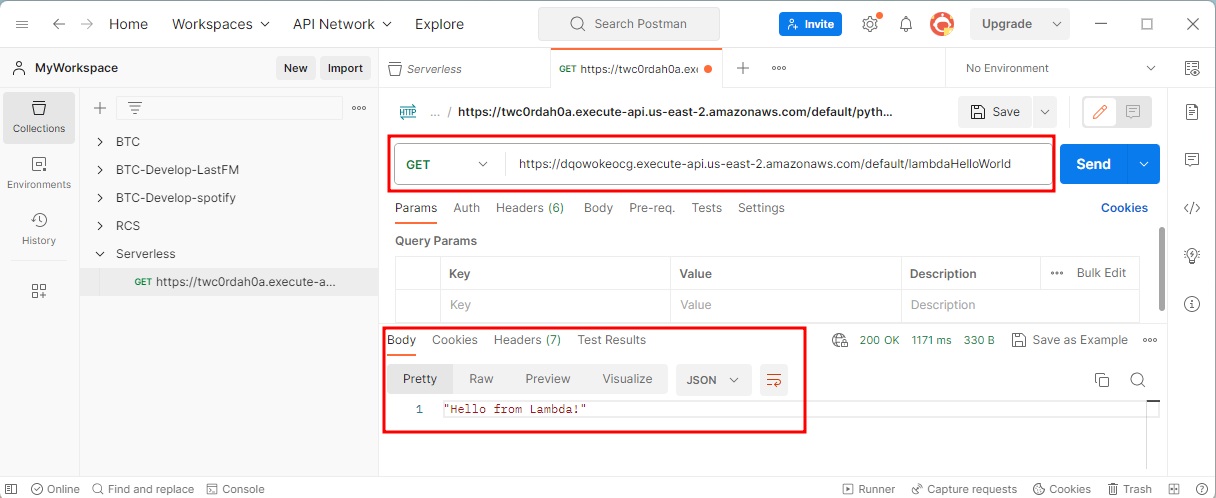Image resolution: width=1216 pixels, height=498 pixels.
Task: Open collection options three-dot menu
Action: click(x=359, y=108)
